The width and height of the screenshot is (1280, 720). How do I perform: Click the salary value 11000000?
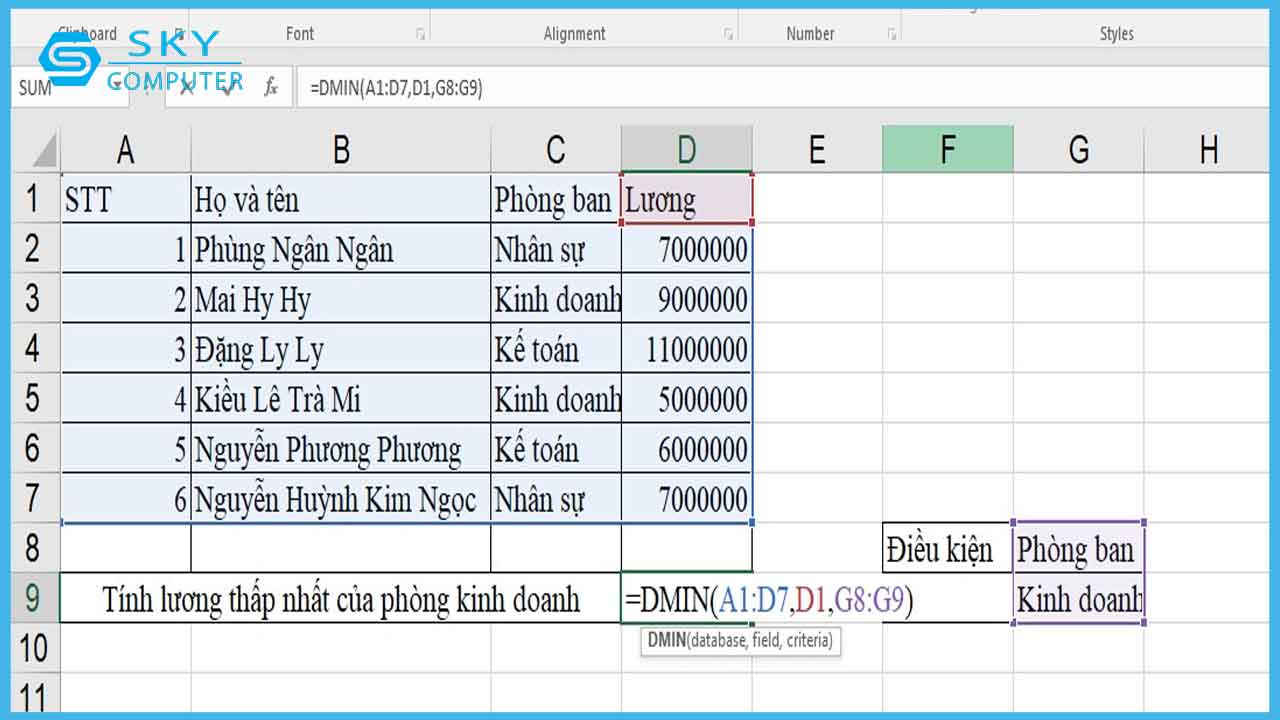(686, 349)
